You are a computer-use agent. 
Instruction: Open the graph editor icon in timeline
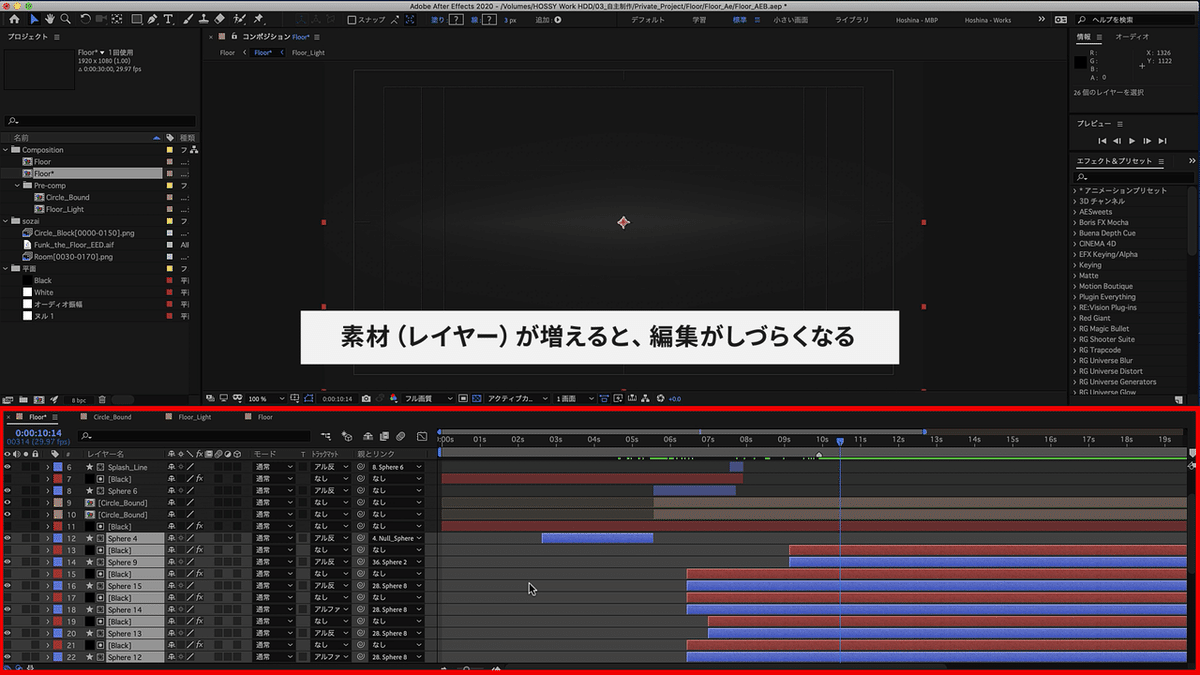421,436
